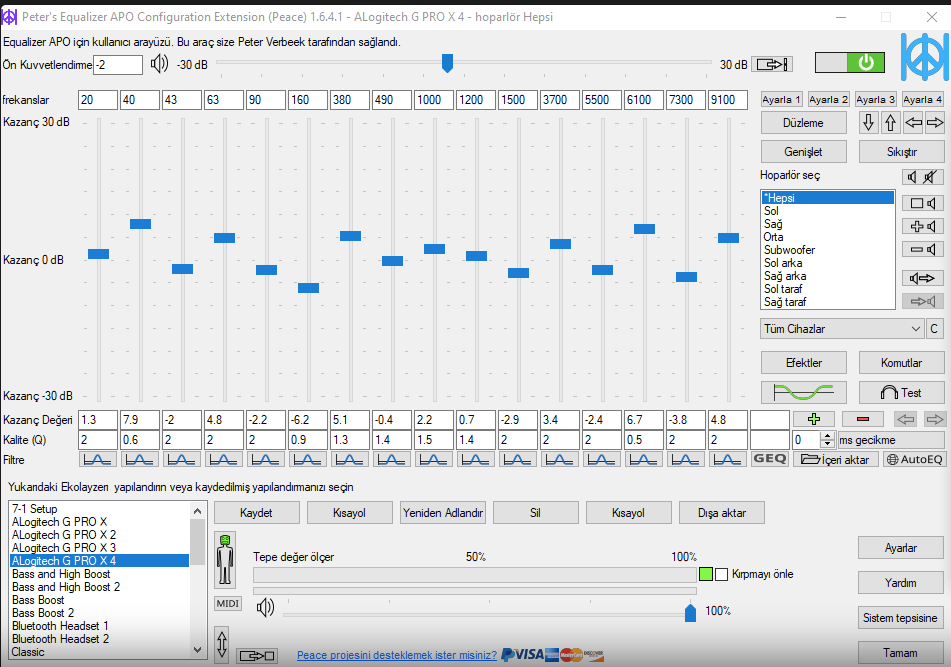Select Ayarla 2 preset slot

tap(828, 99)
